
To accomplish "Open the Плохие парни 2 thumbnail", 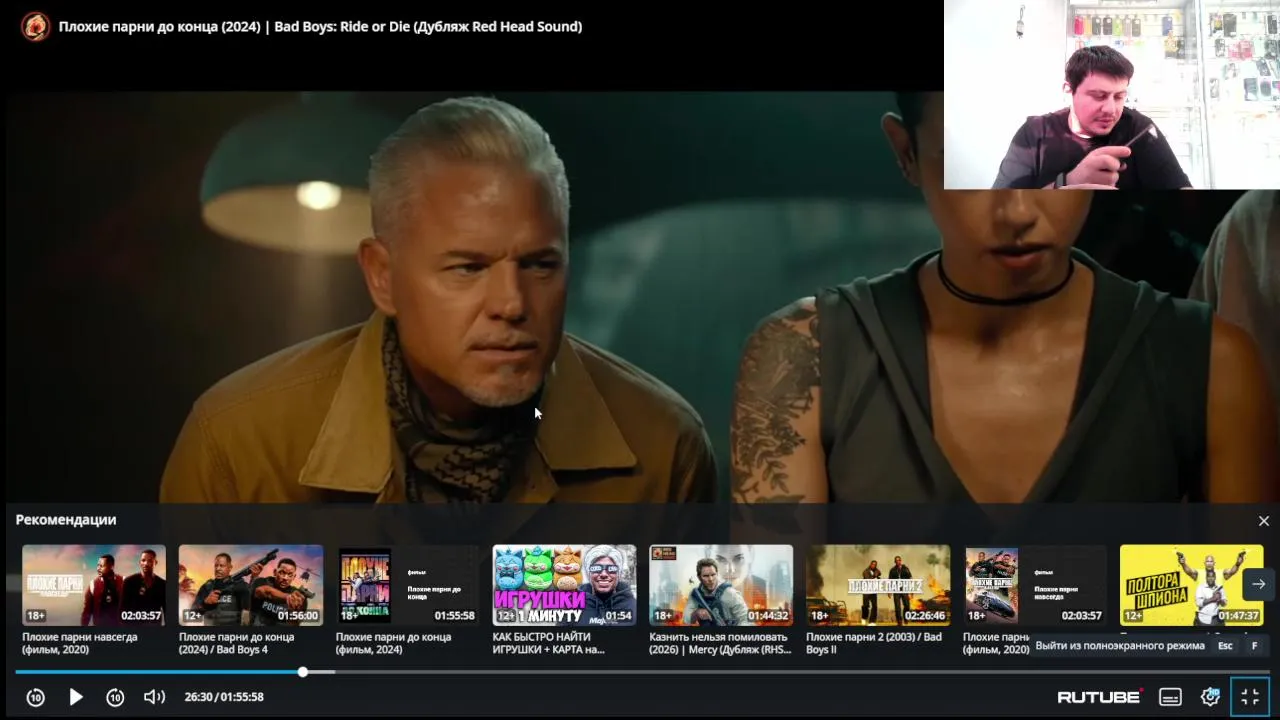I will coord(878,585).
